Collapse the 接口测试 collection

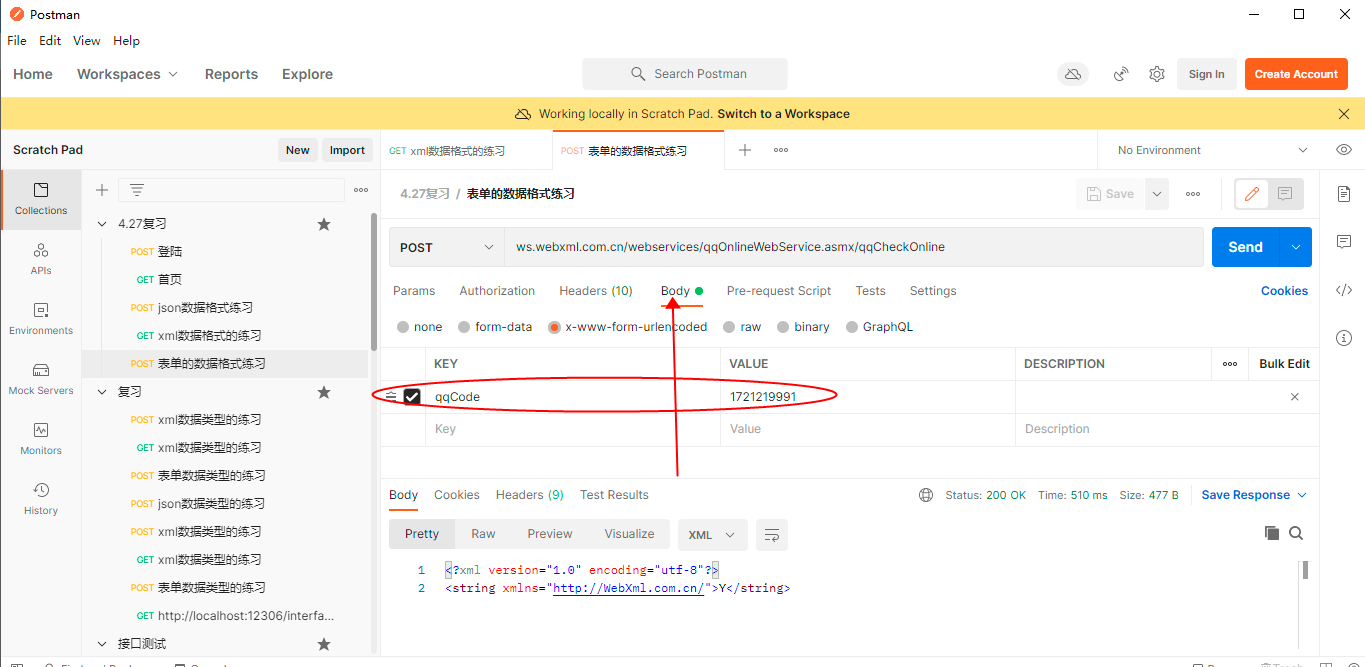pyautogui.click(x=102, y=644)
